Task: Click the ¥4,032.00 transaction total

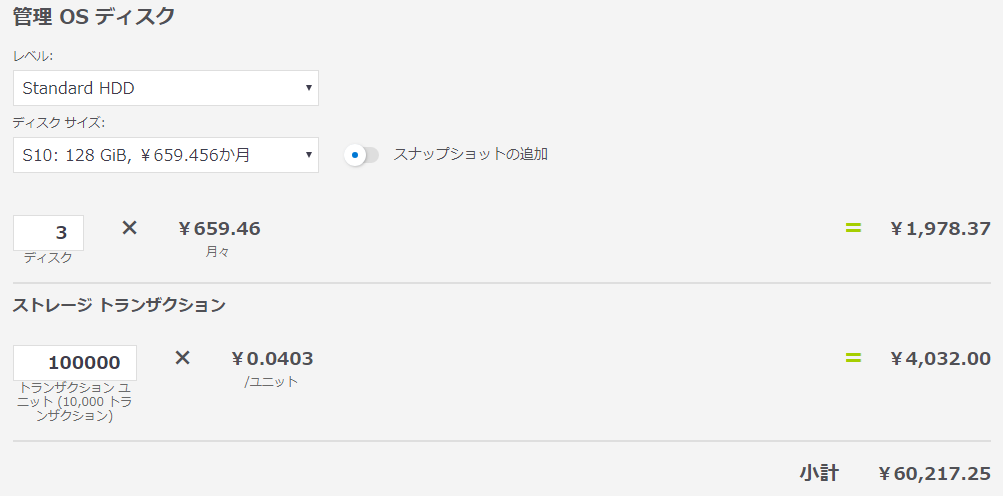Action: coord(940,358)
